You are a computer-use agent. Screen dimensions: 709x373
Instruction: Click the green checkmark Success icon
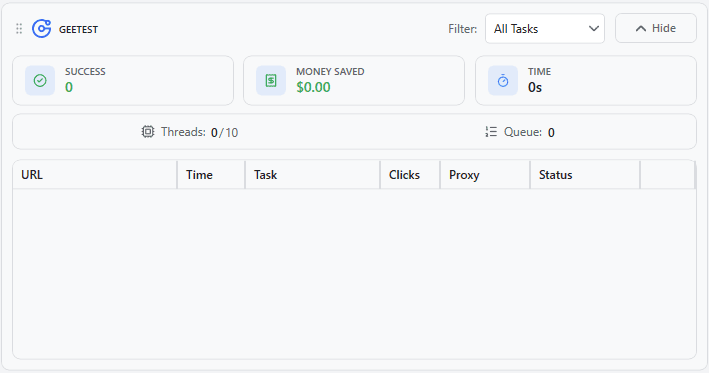tap(40, 80)
